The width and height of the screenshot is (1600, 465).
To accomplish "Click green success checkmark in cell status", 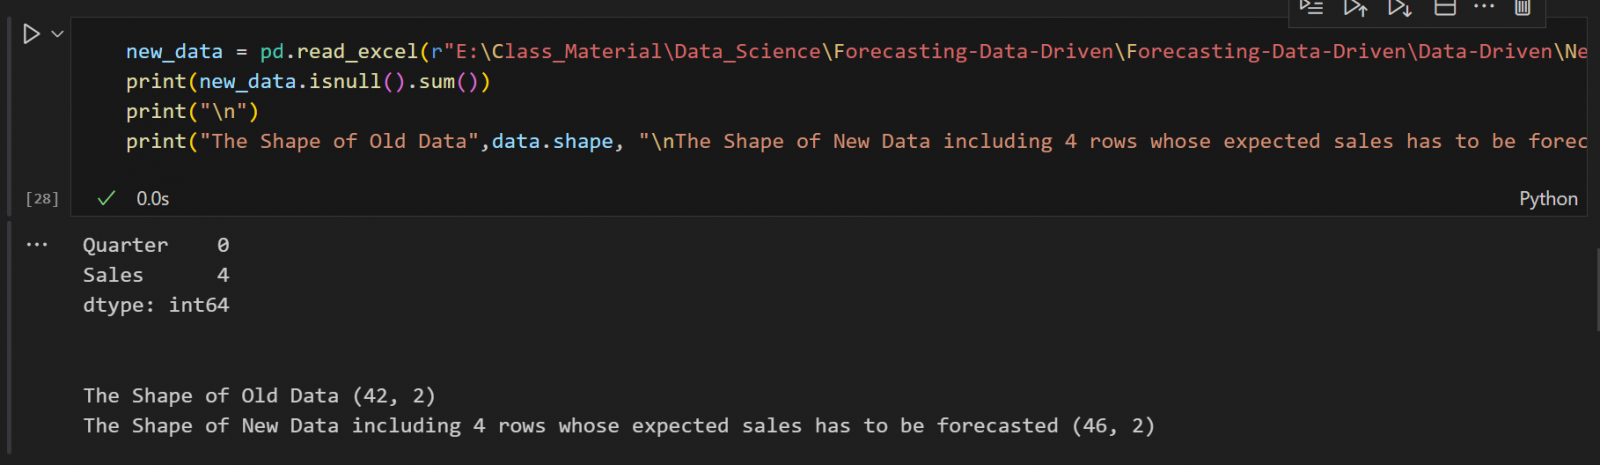I will click(106, 199).
